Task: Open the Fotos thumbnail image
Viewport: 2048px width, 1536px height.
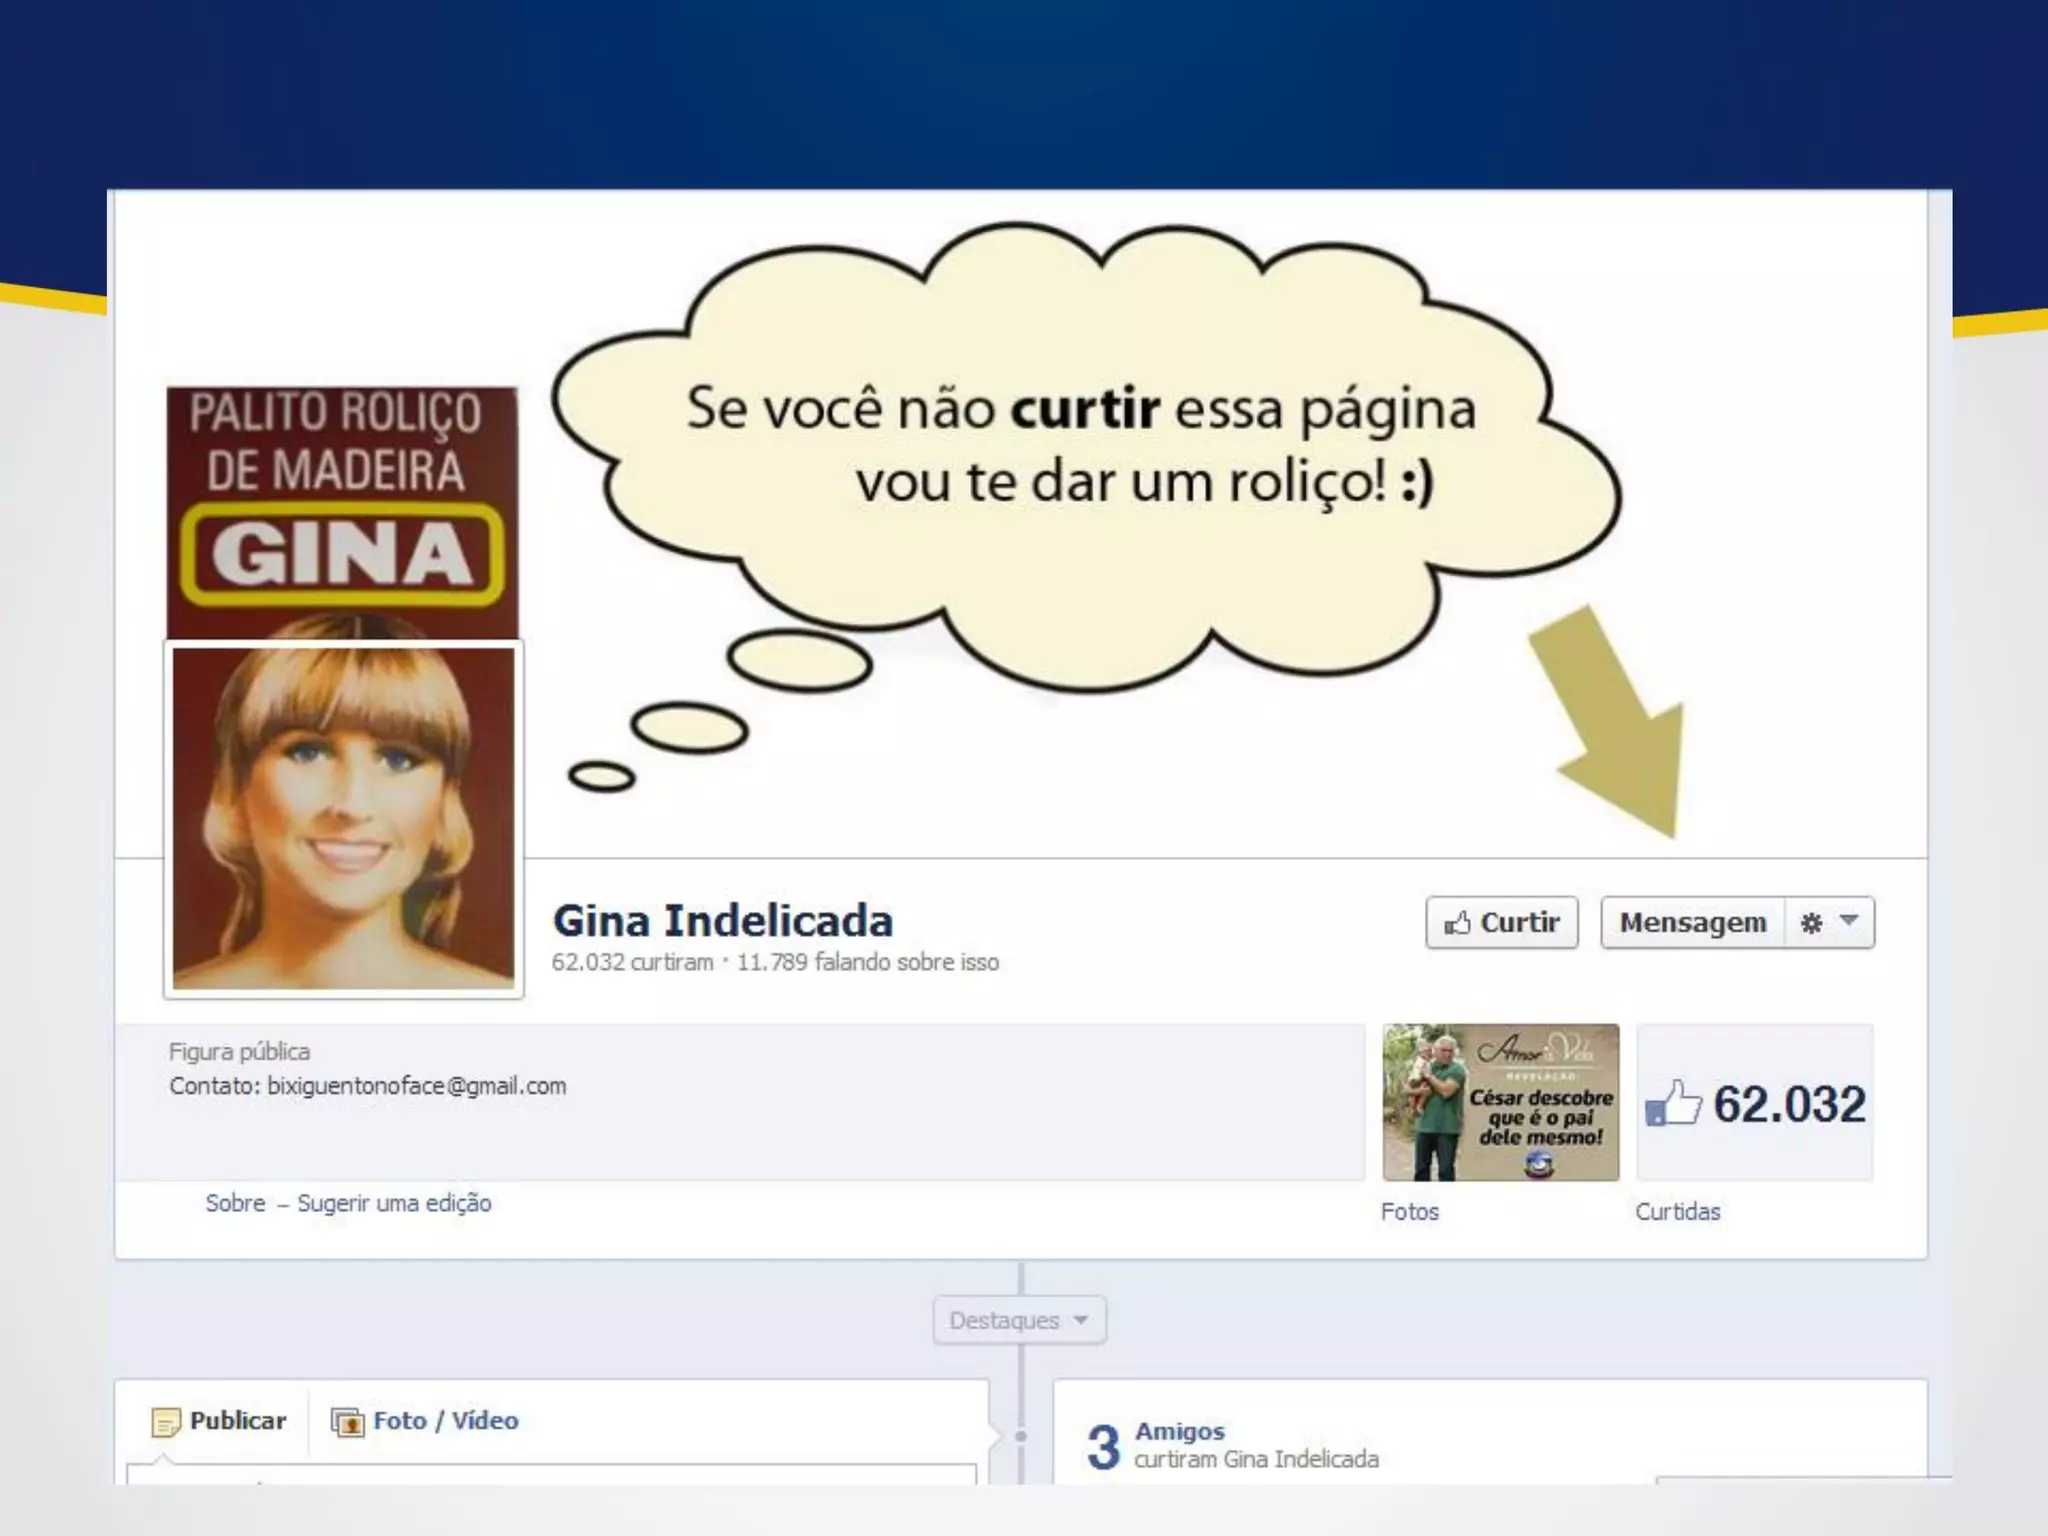Action: click(1500, 1102)
